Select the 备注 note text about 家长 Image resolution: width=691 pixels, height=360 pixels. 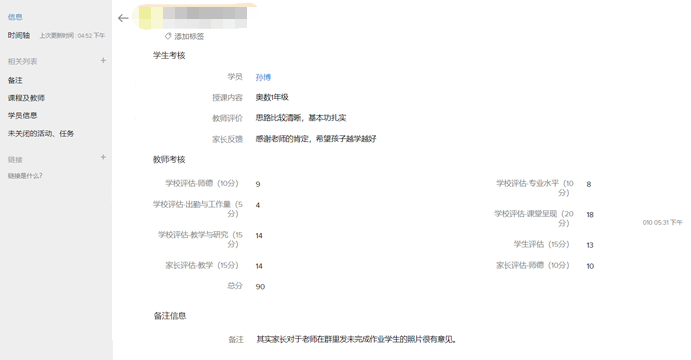356,339
